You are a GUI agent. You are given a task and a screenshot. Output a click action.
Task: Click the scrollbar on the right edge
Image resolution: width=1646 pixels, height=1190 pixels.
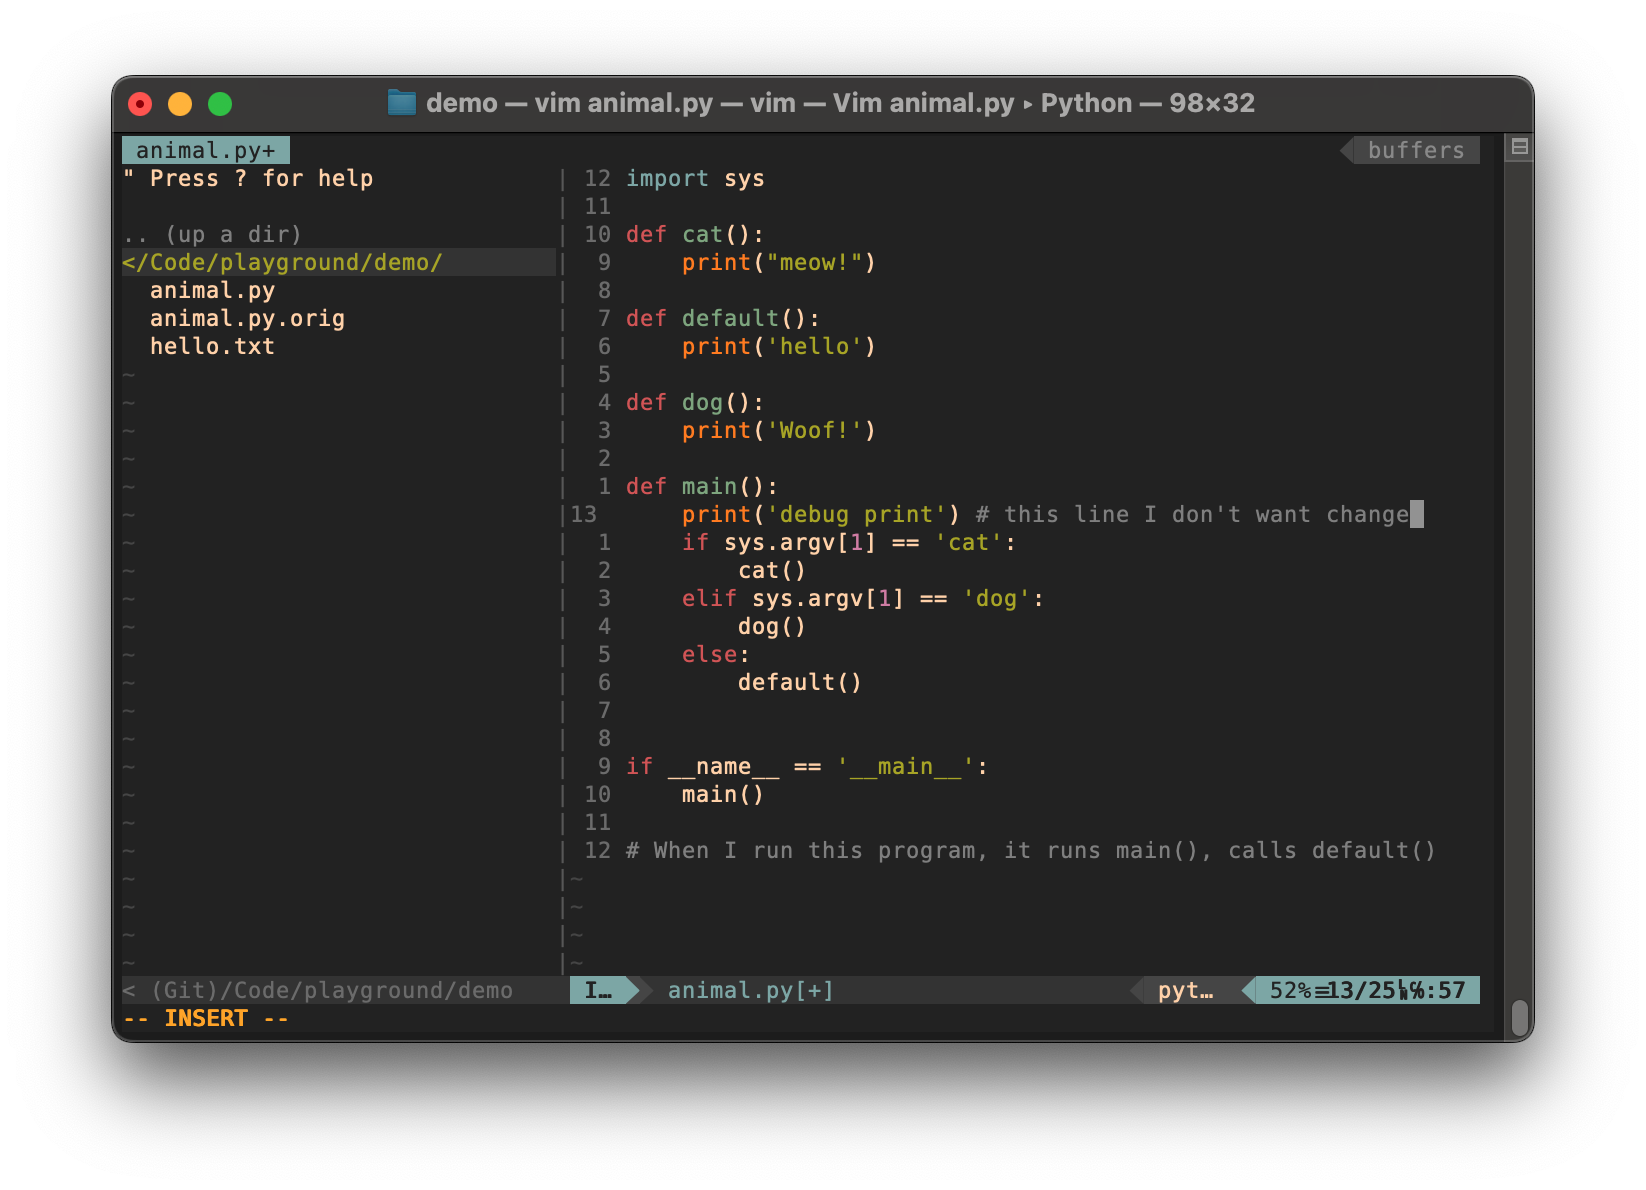click(1521, 1016)
